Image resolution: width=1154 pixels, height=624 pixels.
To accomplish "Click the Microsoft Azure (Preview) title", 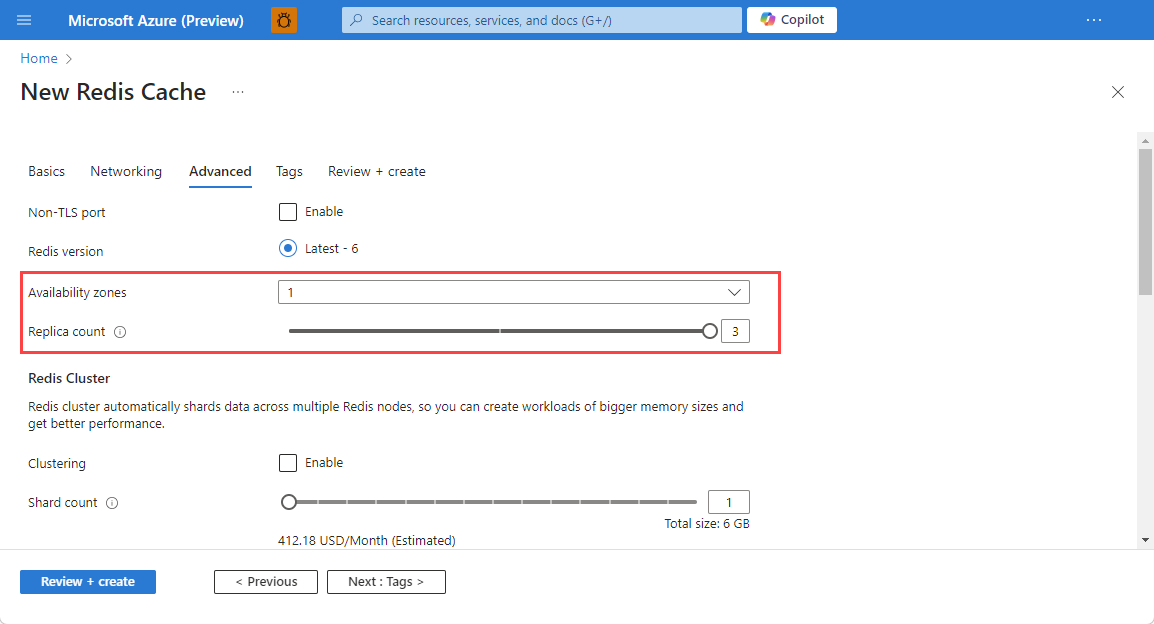I will (156, 21).
